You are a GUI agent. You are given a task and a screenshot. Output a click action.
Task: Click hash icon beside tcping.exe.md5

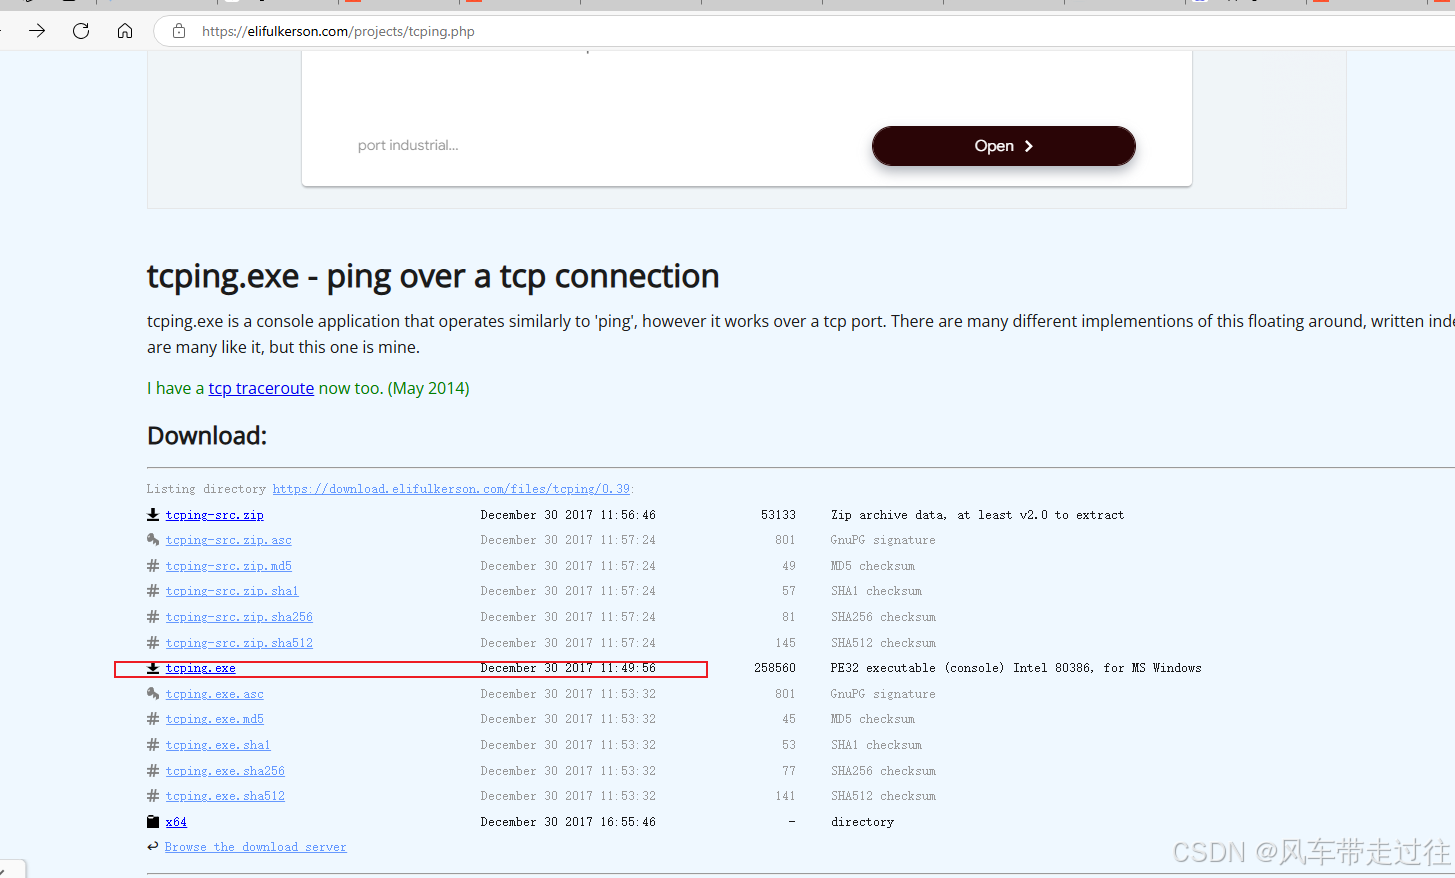pyautogui.click(x=153, y=719)
